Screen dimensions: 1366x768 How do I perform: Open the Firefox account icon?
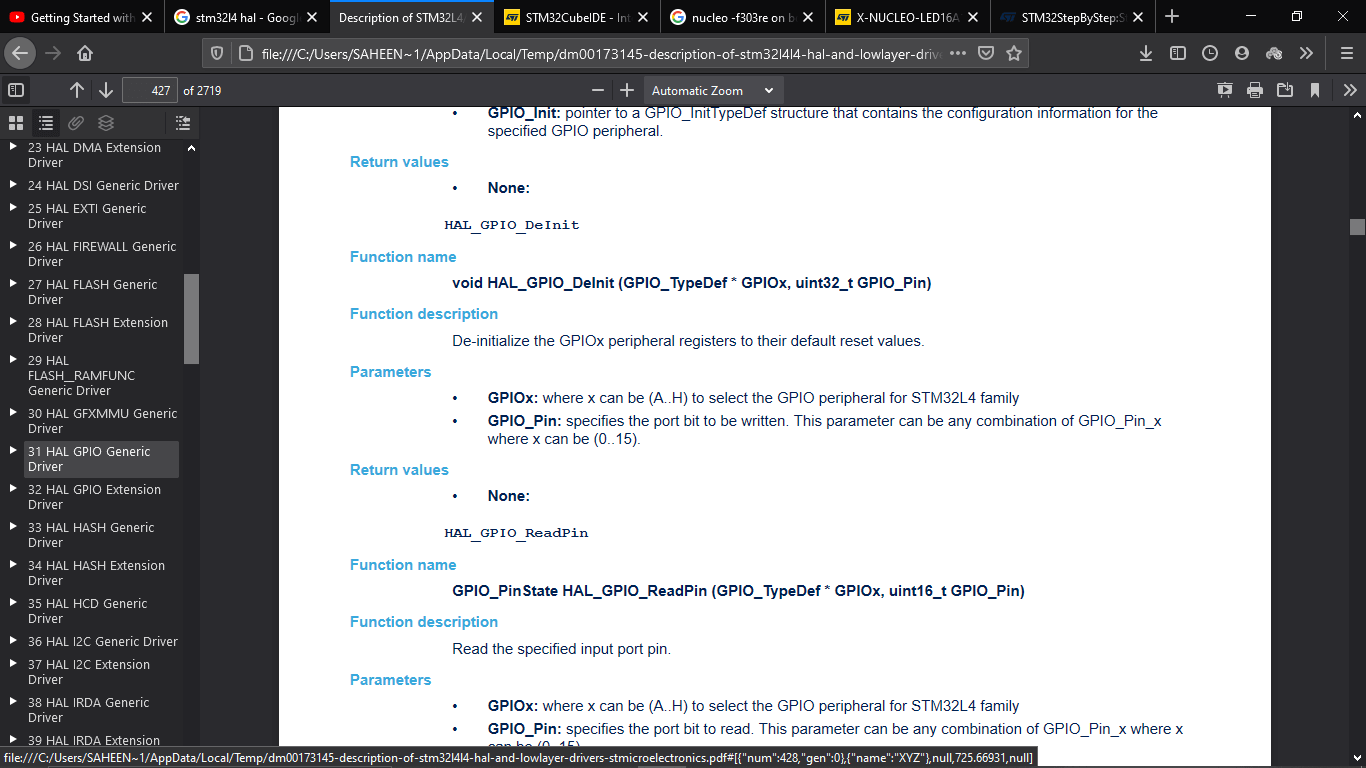(1242, 53)
